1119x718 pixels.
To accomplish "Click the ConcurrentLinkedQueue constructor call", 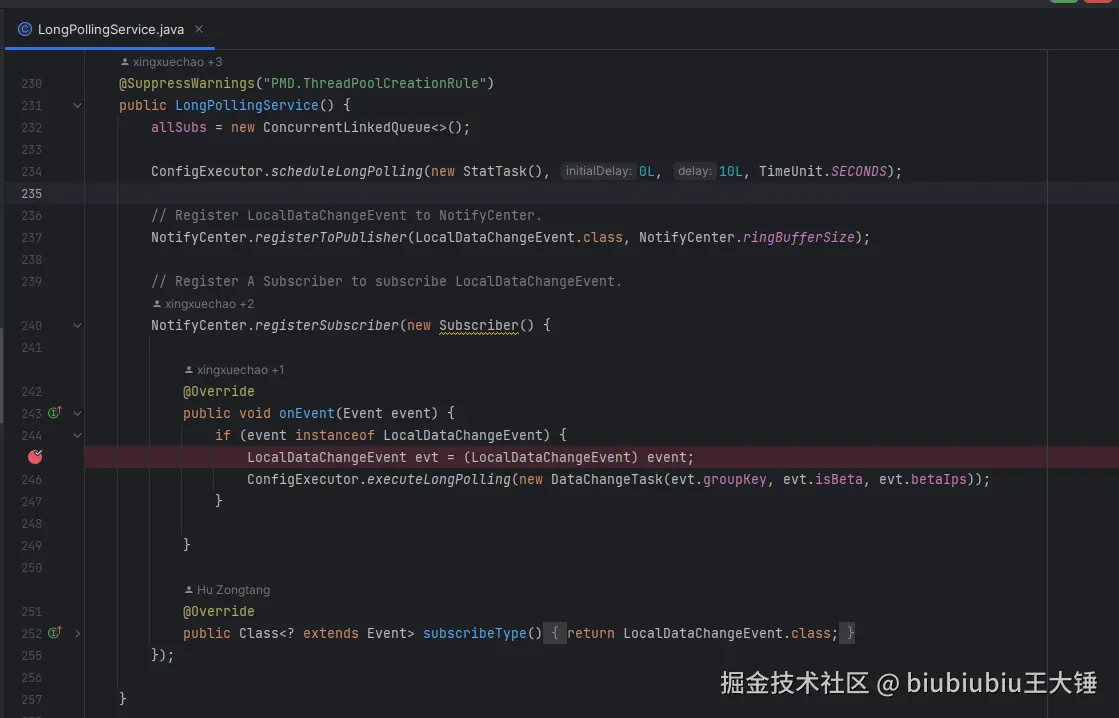I will [346, 128].
